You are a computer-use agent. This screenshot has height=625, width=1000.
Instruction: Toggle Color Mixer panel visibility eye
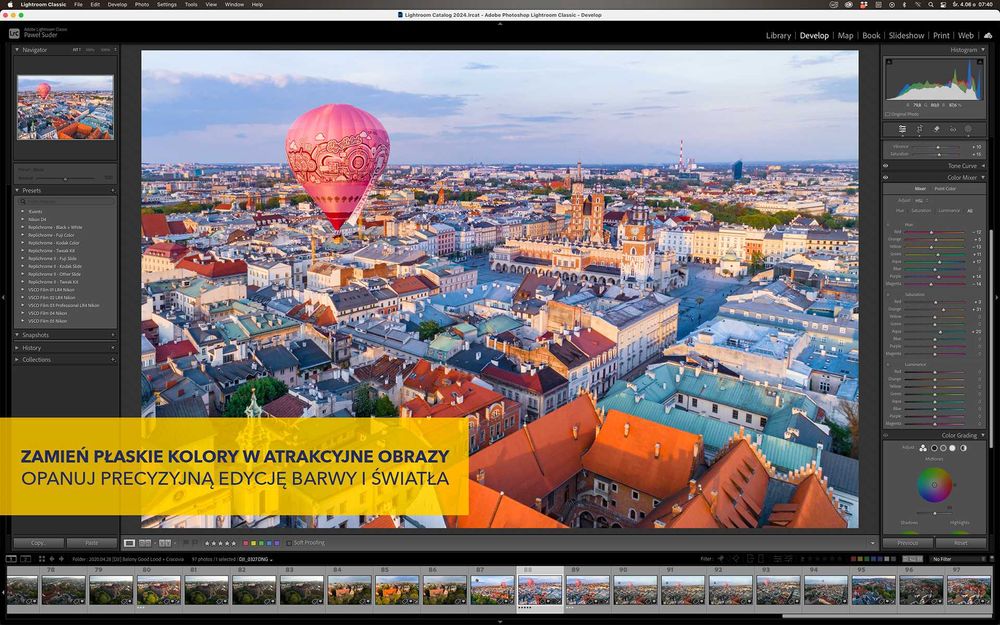(886, 177)
